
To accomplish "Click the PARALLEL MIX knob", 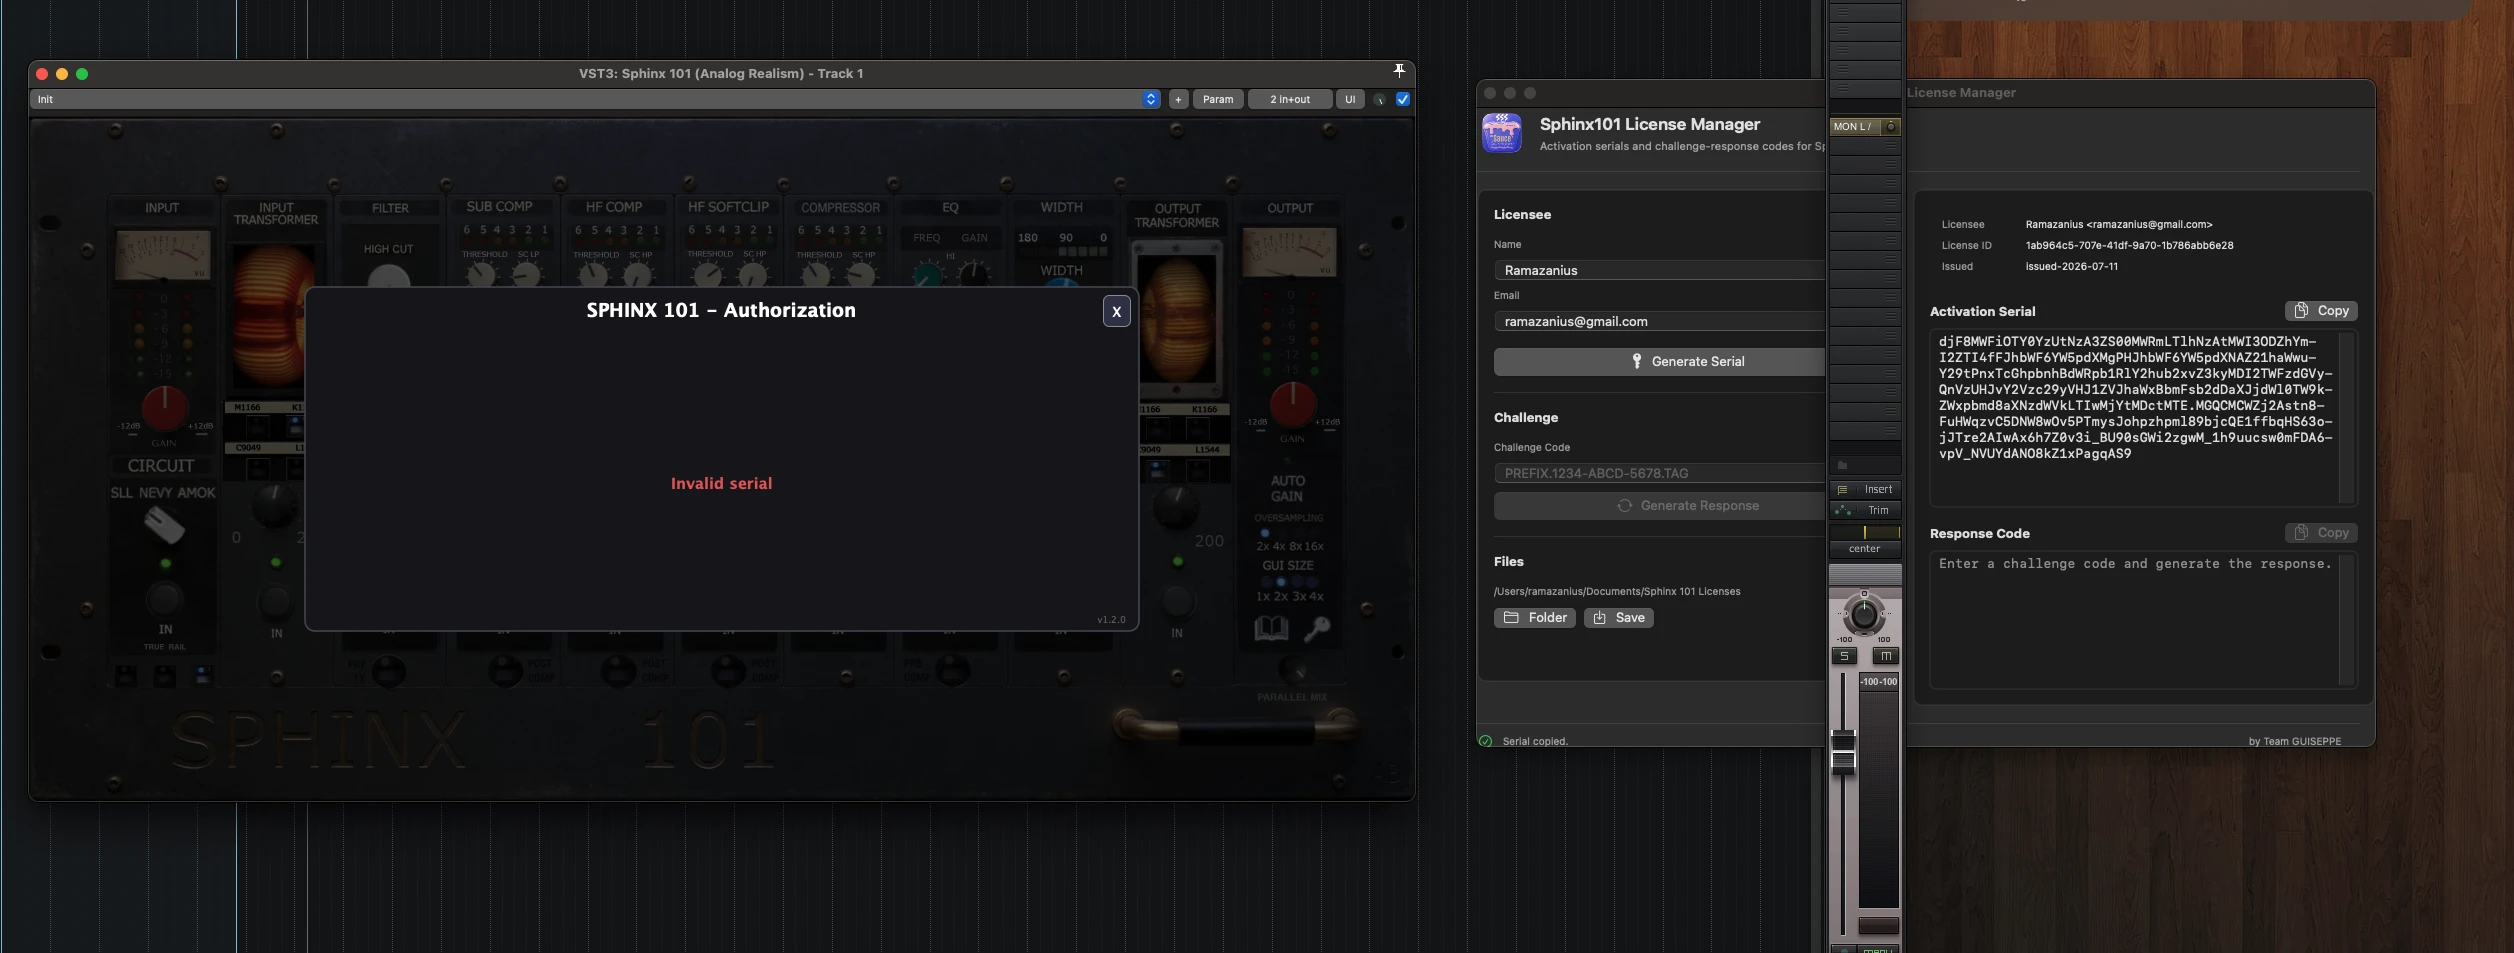I will (x=1293, y=671).
